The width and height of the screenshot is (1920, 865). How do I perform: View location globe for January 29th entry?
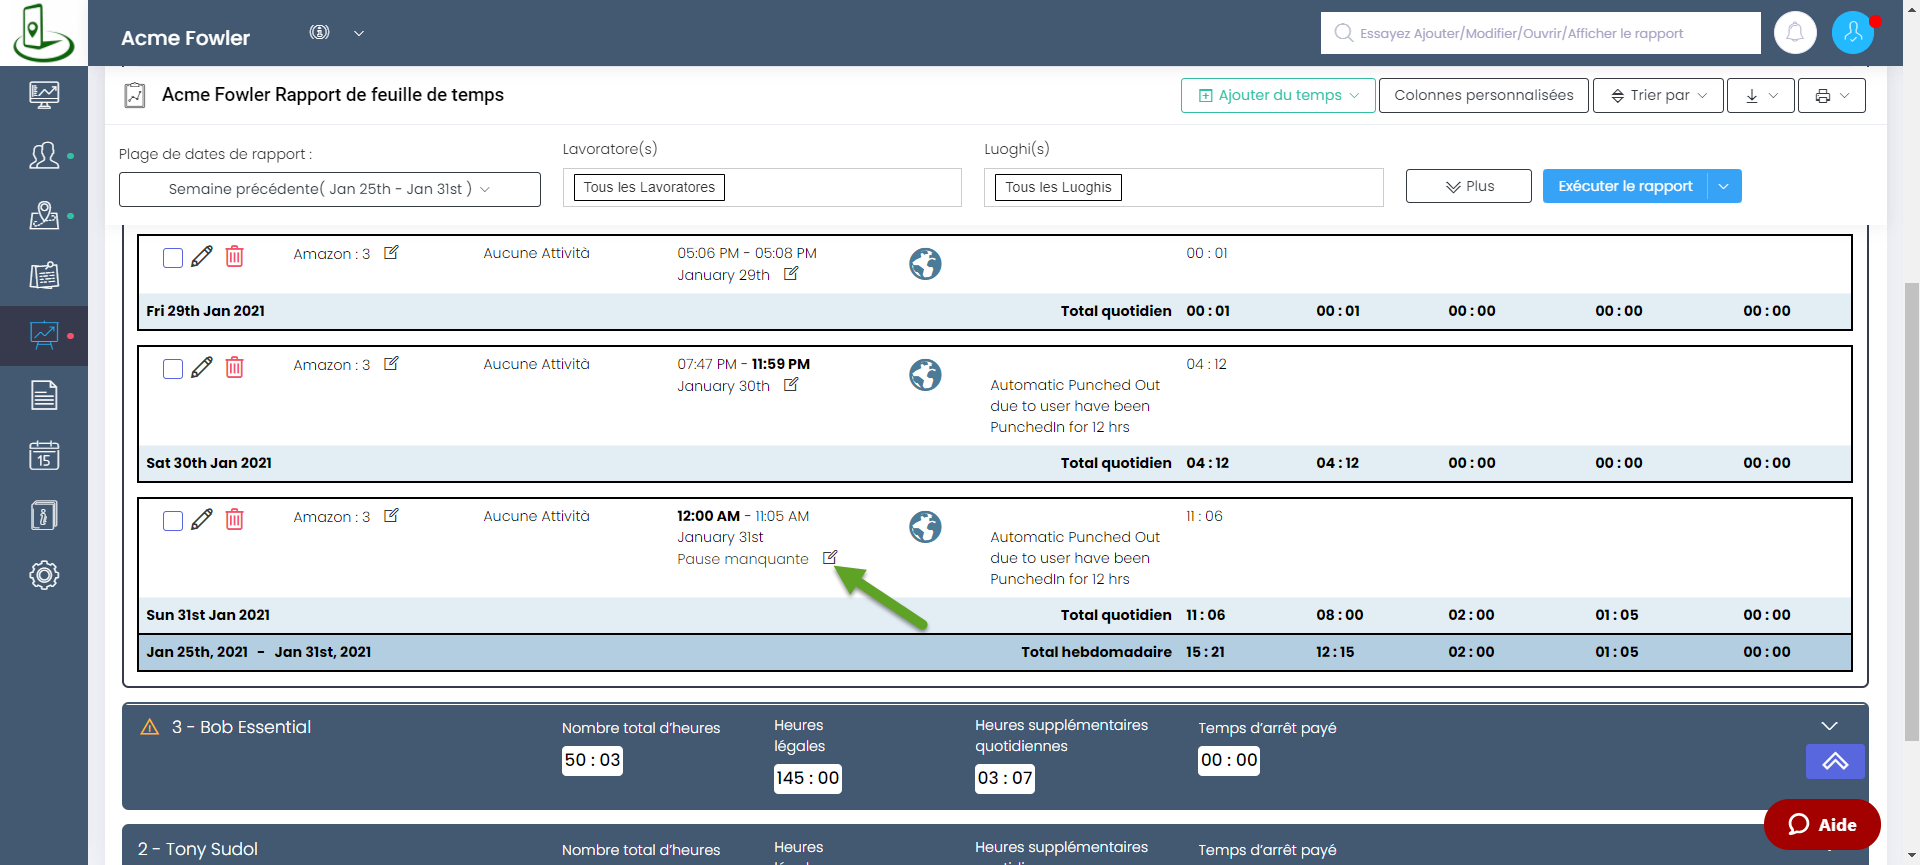click(925, 264)
